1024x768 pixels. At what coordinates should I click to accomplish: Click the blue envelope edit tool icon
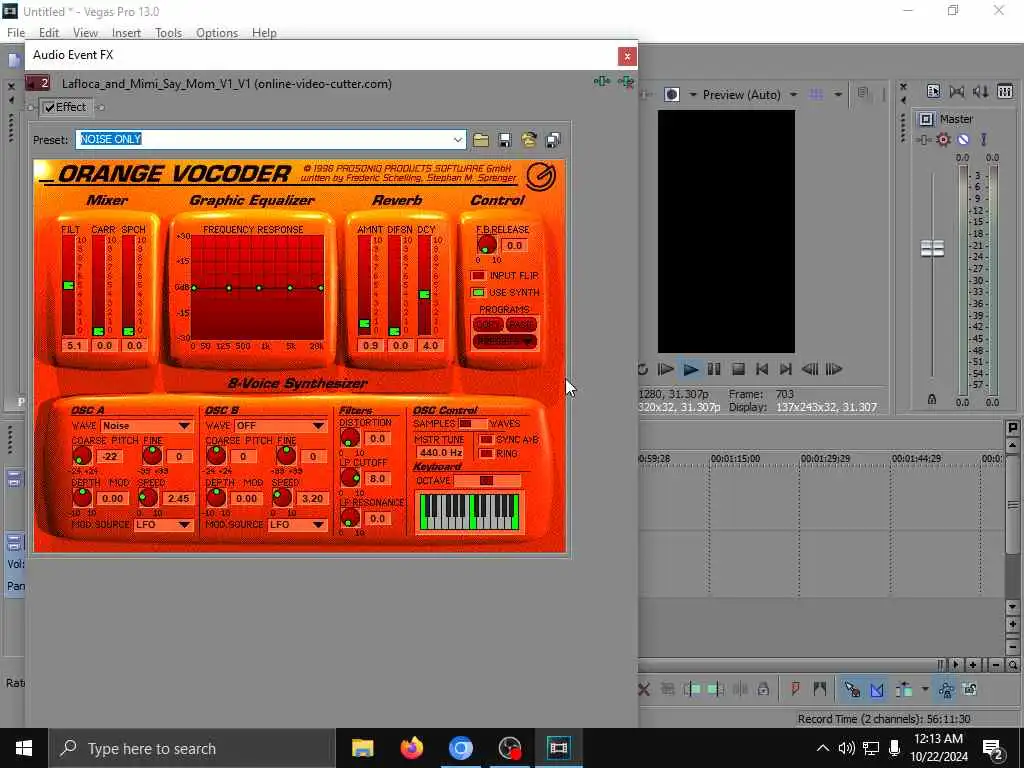tap(877, 690)
